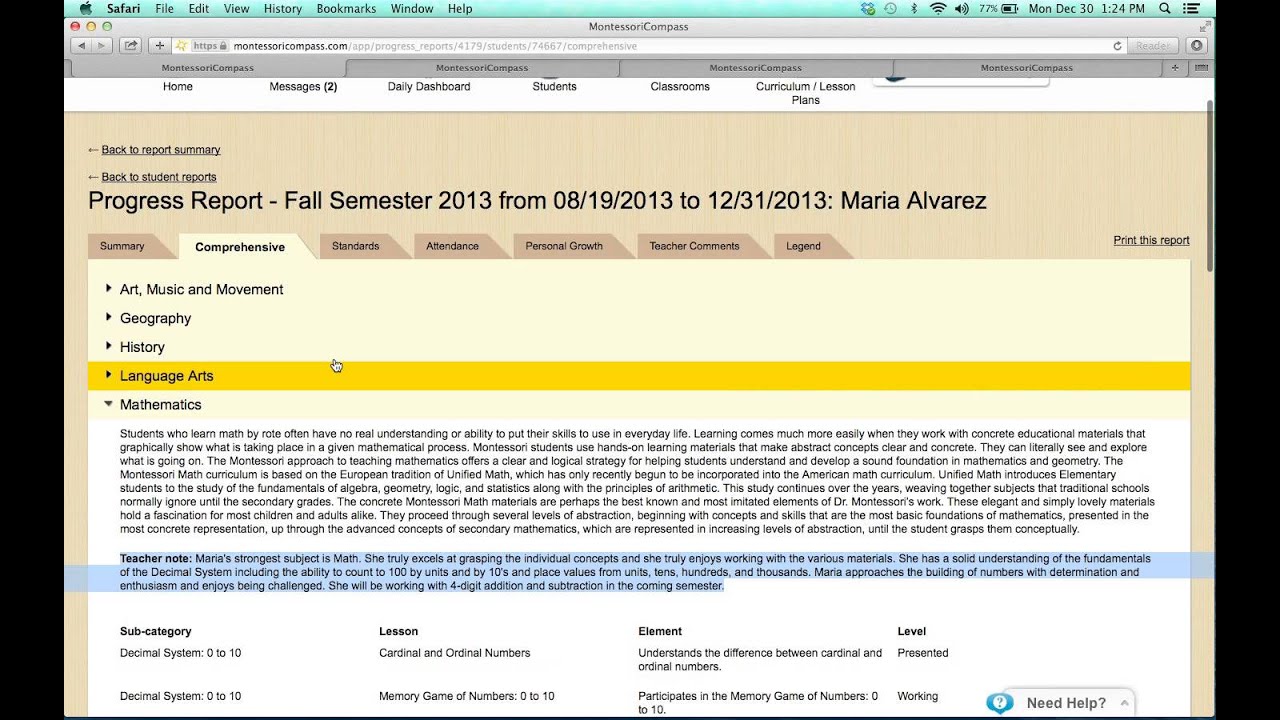Screen dimensions: 1280x720
Task: Show all tabs icon at tab bar end
Action: point(1201,68)
